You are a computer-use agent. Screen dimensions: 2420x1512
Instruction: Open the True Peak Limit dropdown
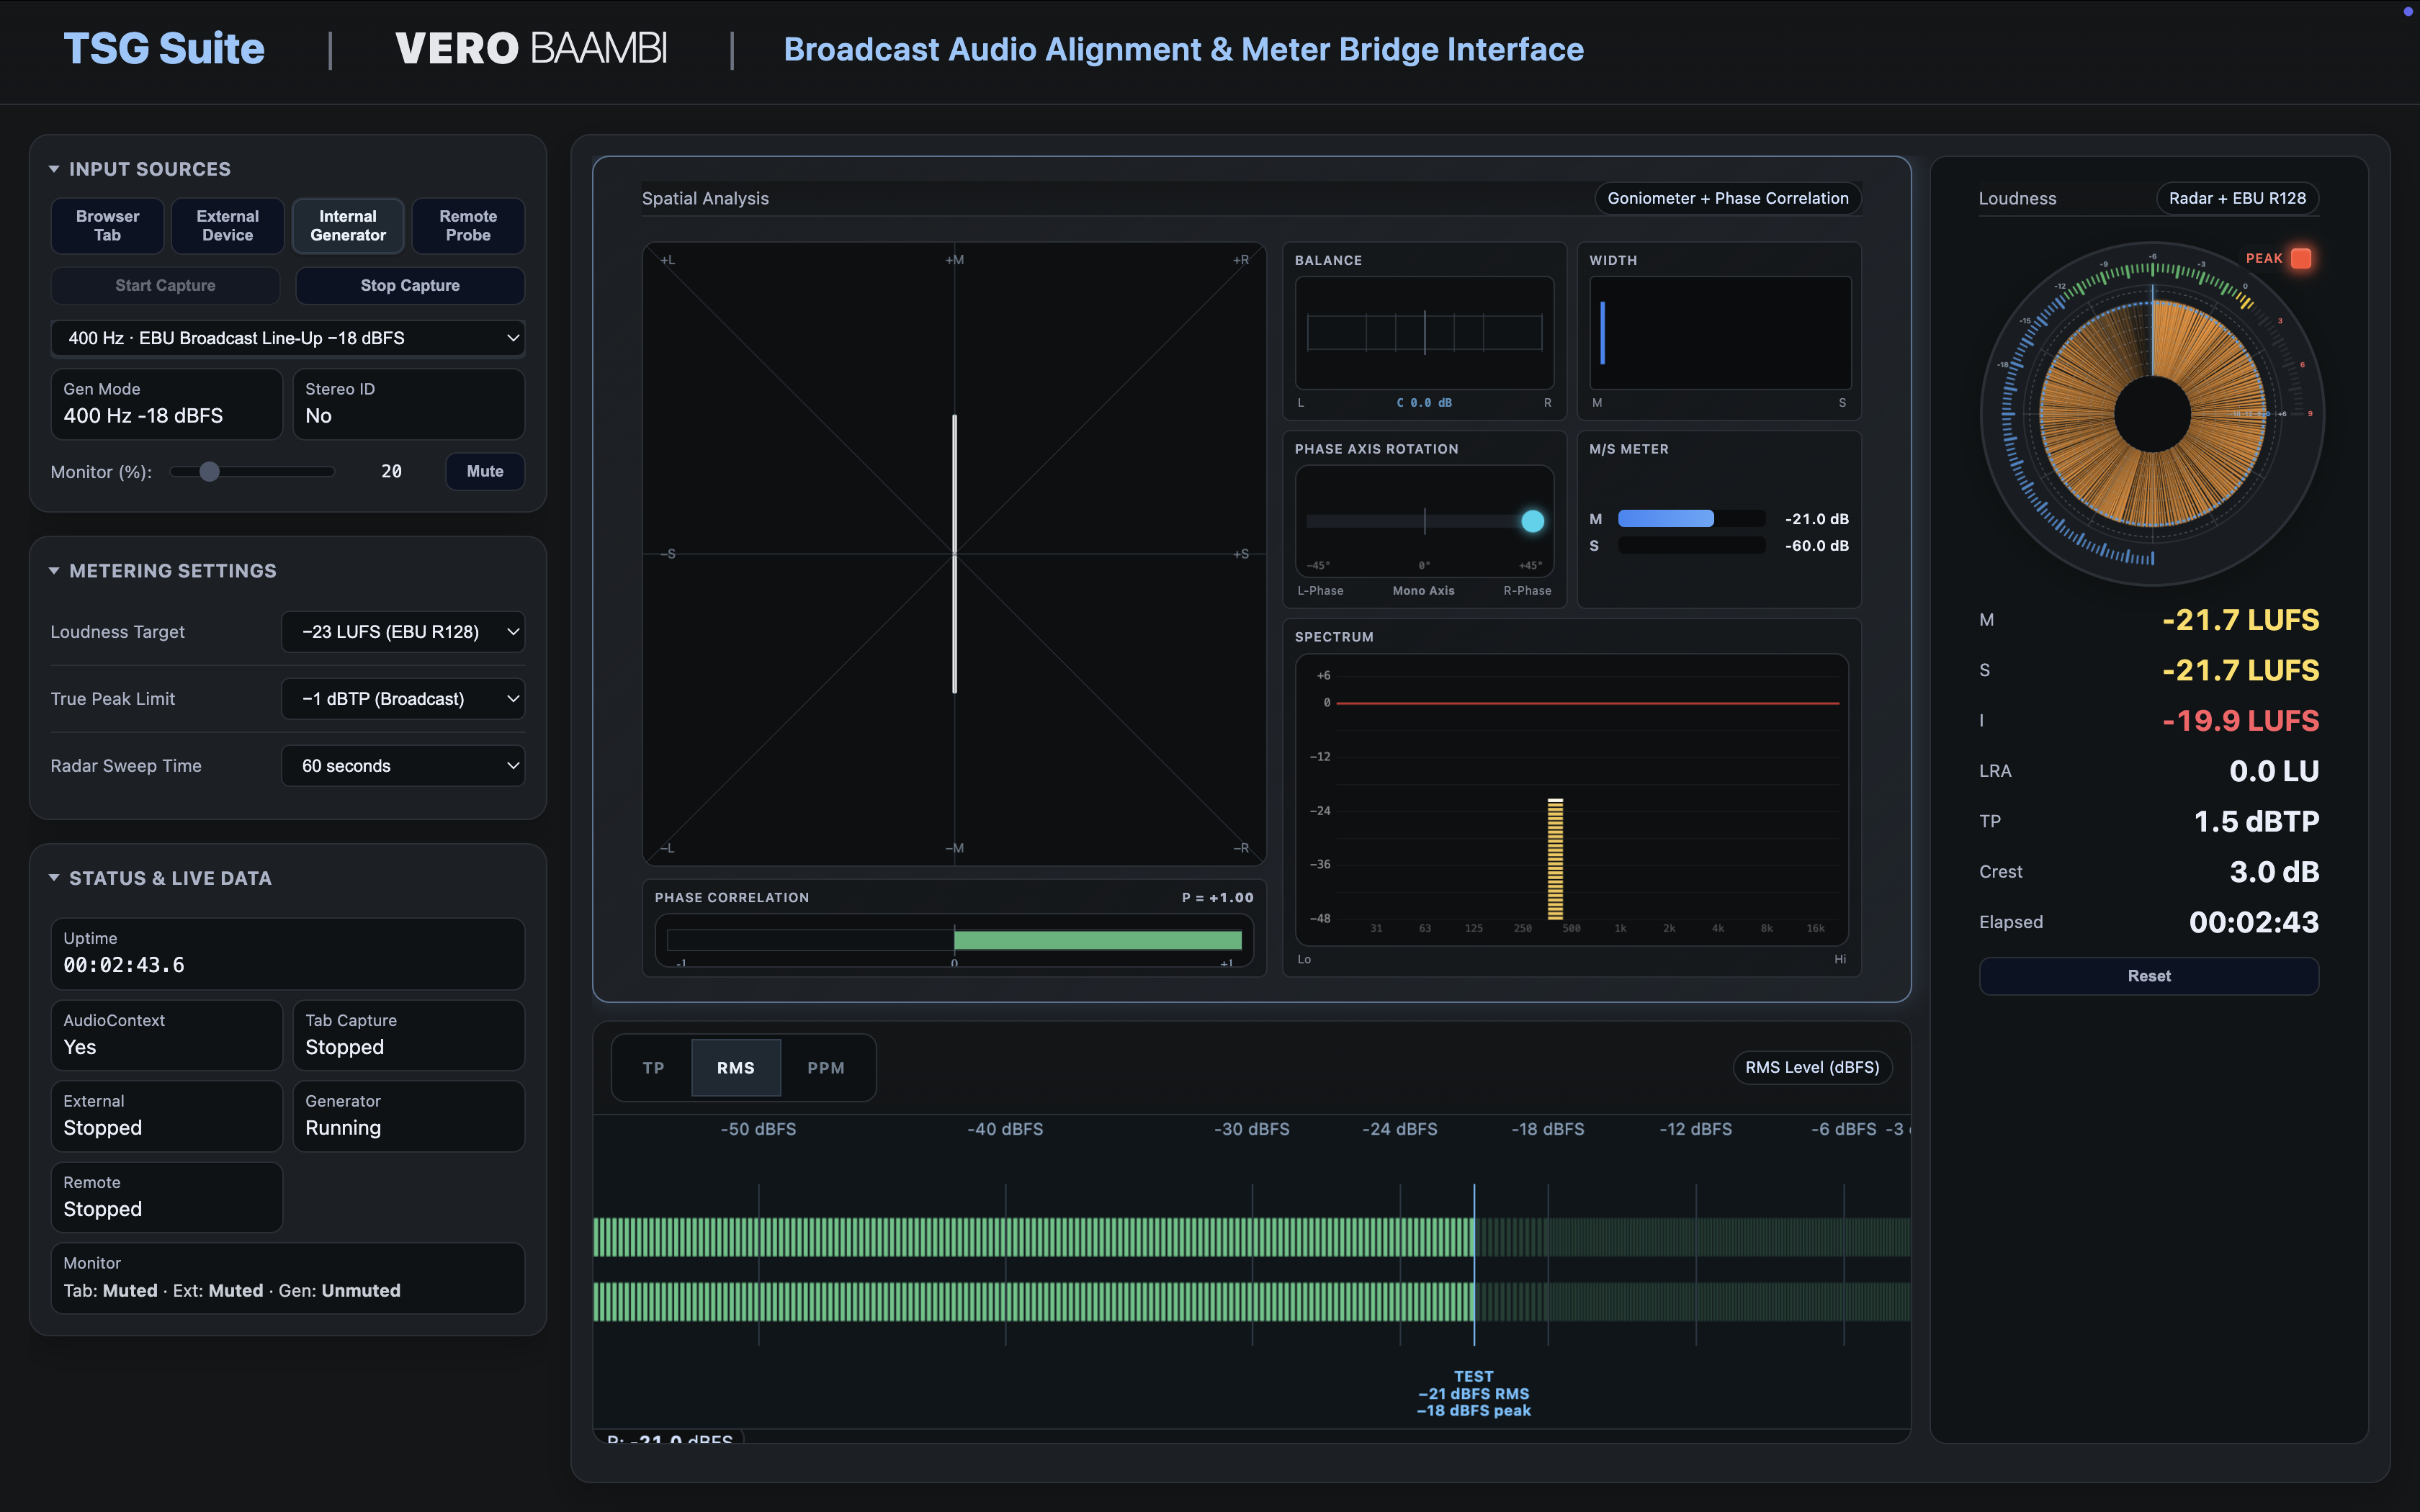pos(403,699)
